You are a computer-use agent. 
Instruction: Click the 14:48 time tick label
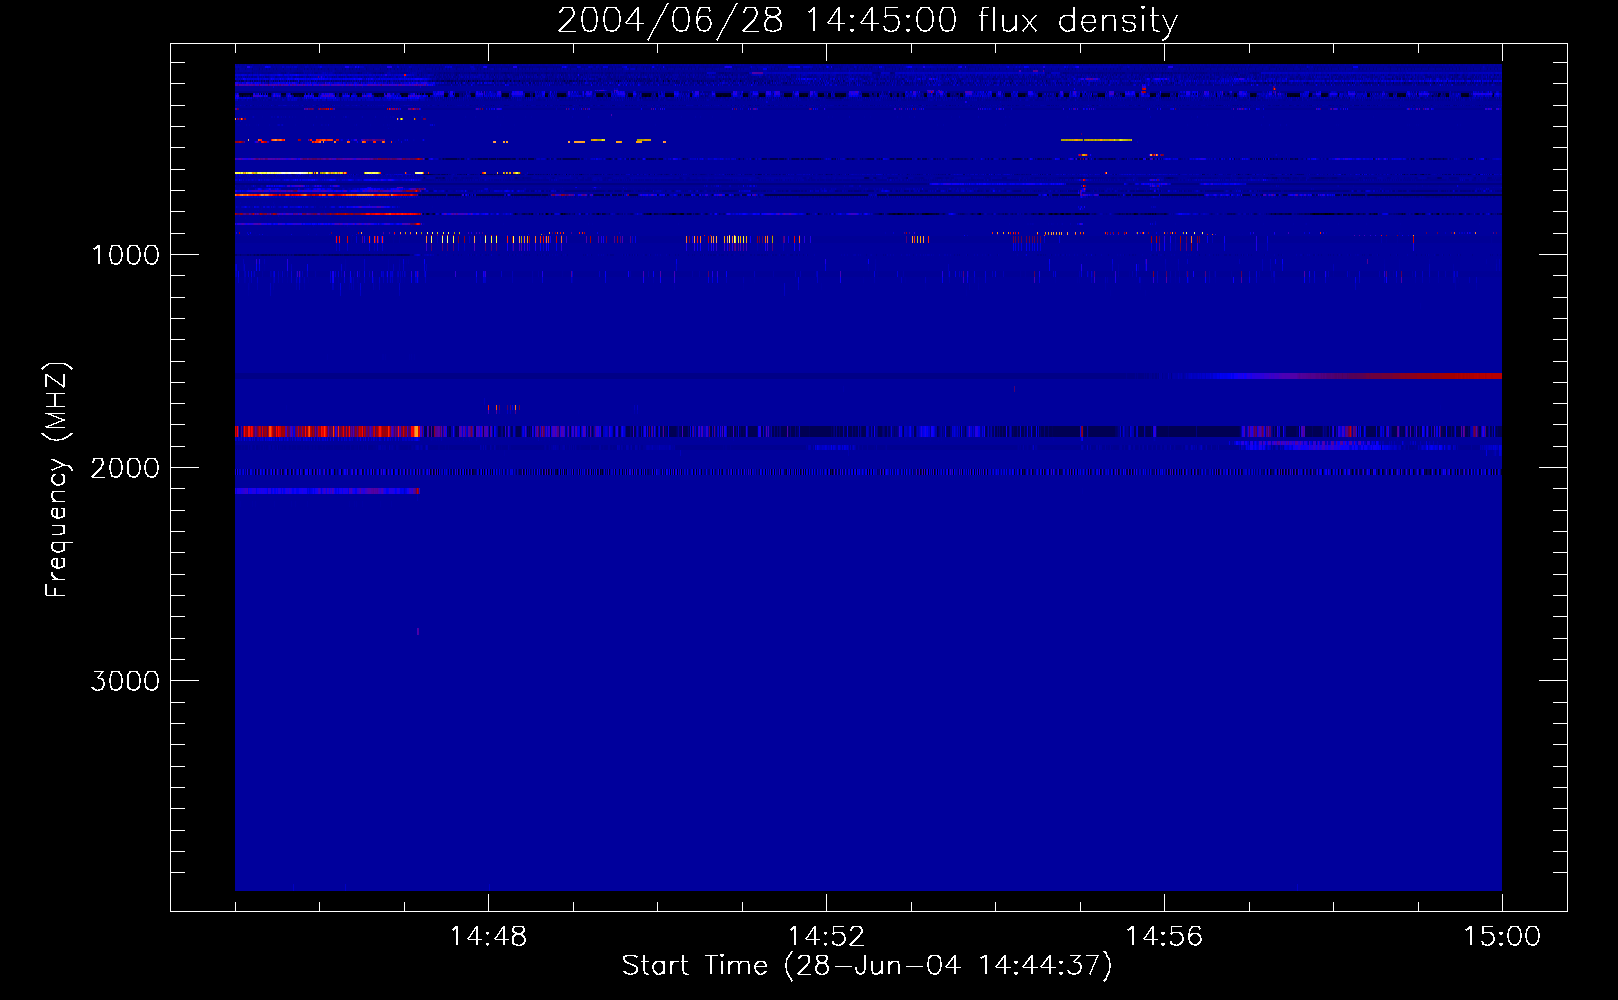point(488,936)
